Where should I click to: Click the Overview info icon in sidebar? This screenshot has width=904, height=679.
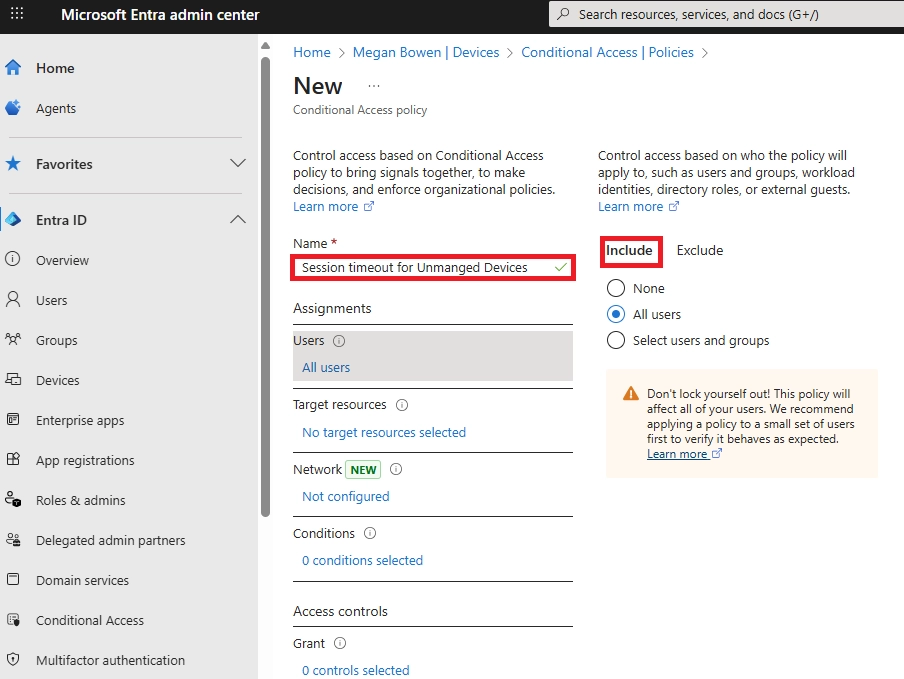point(13,259)
